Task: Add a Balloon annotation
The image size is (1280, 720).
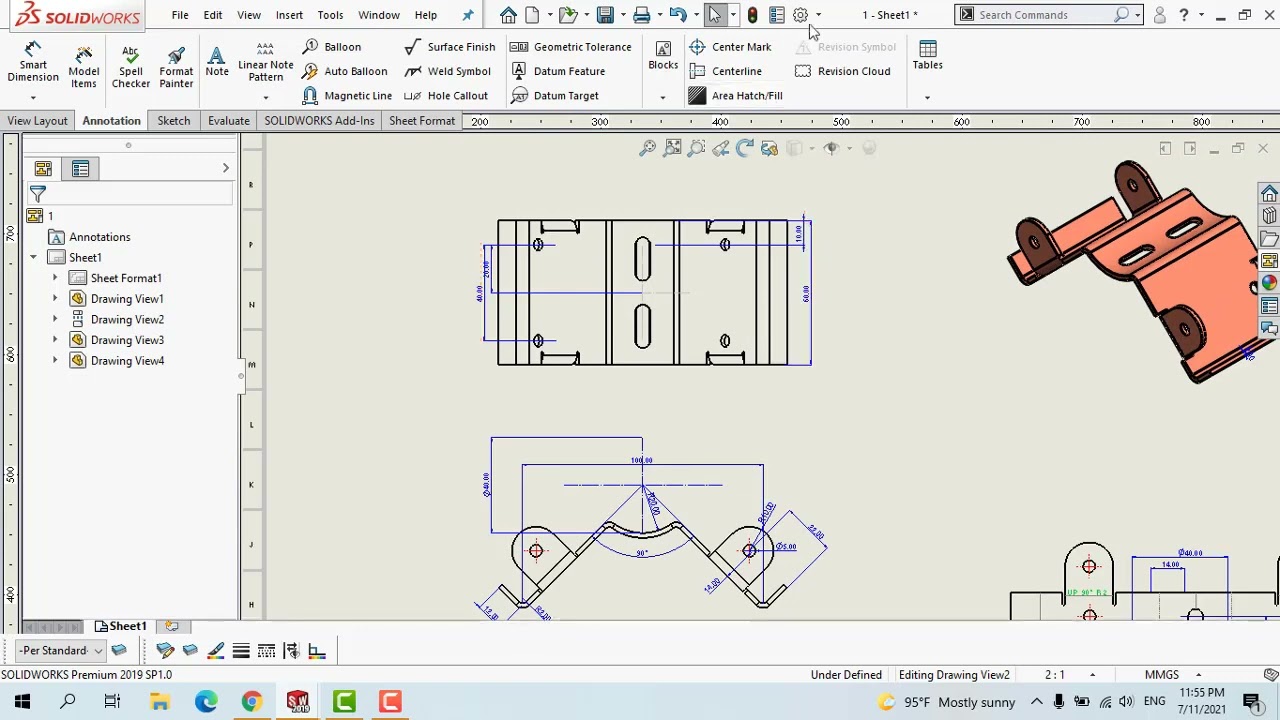Action: pyautogui.click(x=331, y=47)
